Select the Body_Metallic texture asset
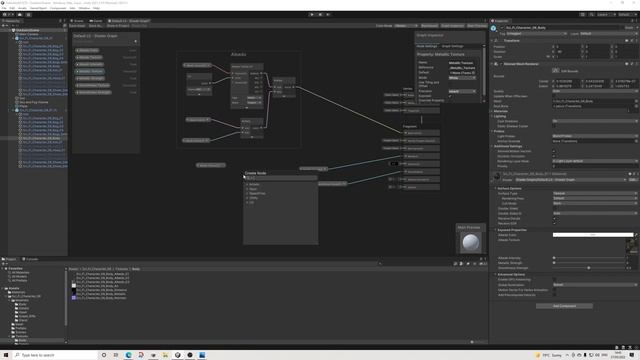Image resolution: width=640 pixels, height=360 pixels. [x=101, y=294]
